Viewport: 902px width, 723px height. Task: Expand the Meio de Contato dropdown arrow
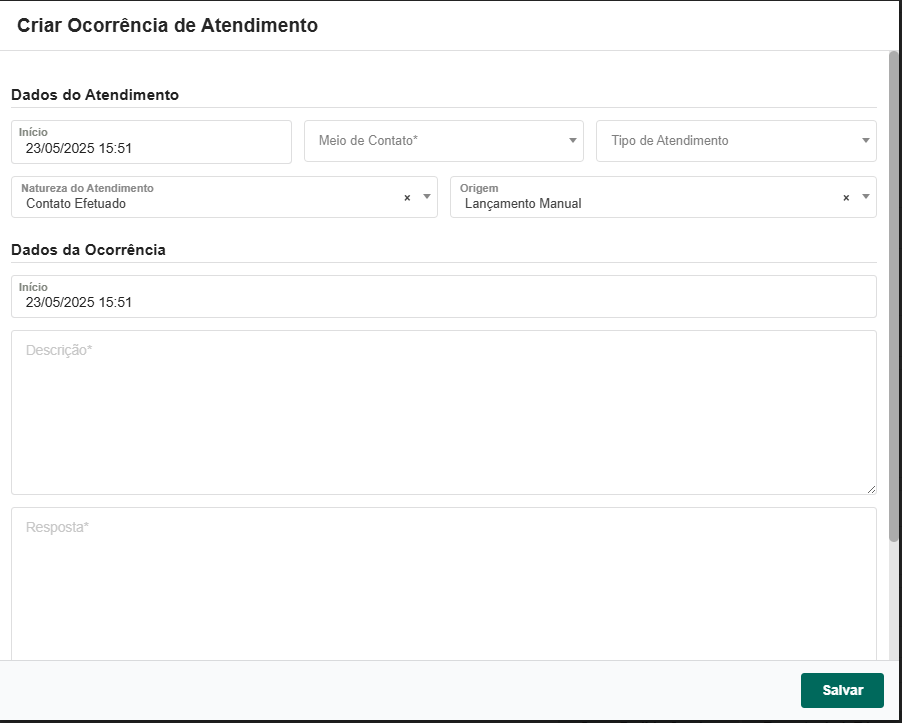click(x=573, y=141)
